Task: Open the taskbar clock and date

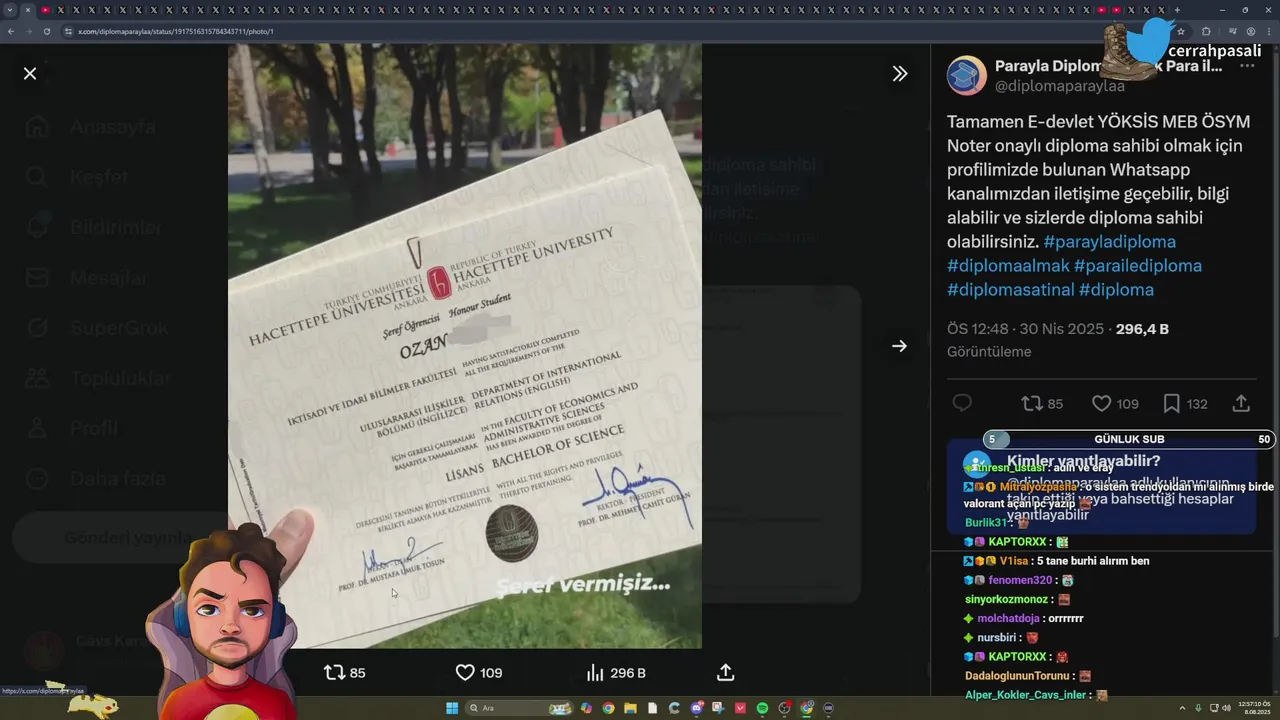Action: 1255,708
